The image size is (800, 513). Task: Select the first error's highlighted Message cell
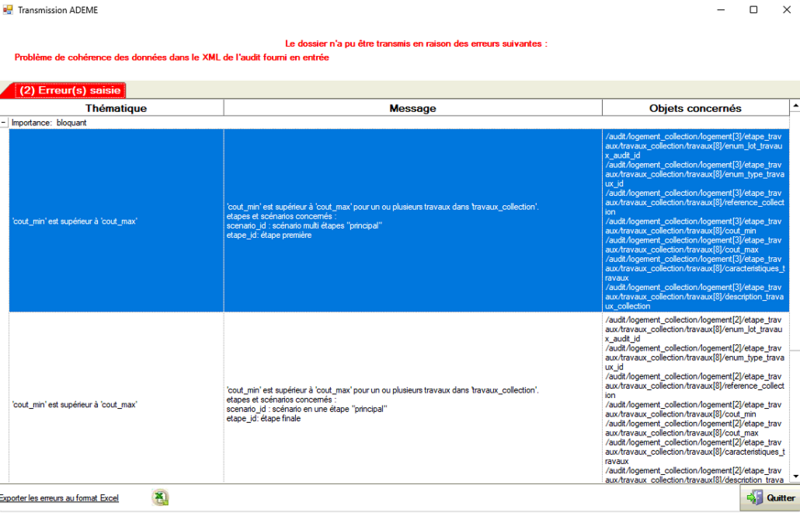point(412,220)
